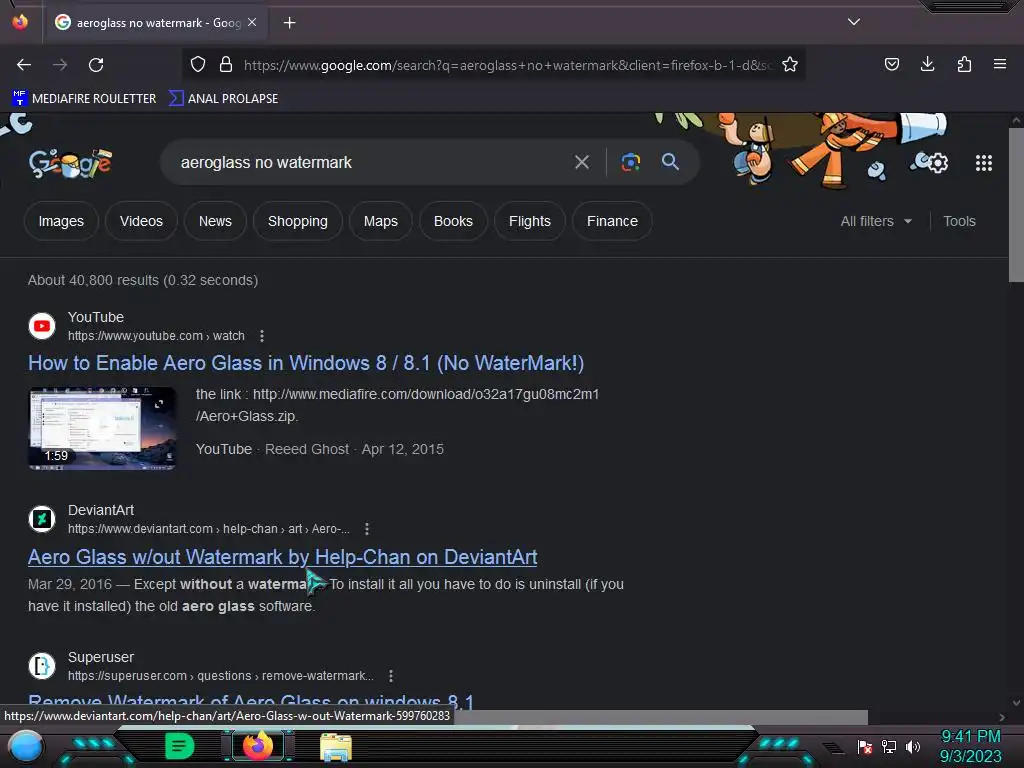The height and width of the screenshot is (768, 1024).
Task: Submit search with magnifier icon
Action: (670, 162)
